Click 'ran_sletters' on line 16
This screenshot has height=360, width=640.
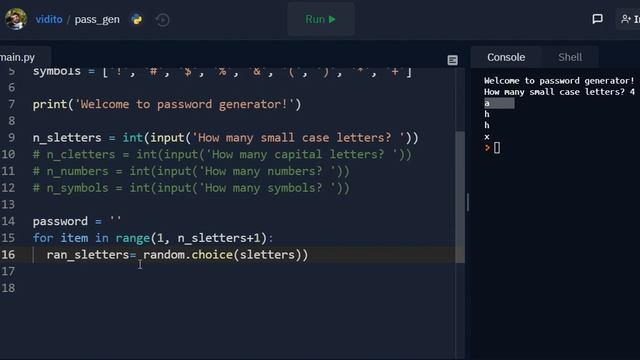(x=88, y=255)
